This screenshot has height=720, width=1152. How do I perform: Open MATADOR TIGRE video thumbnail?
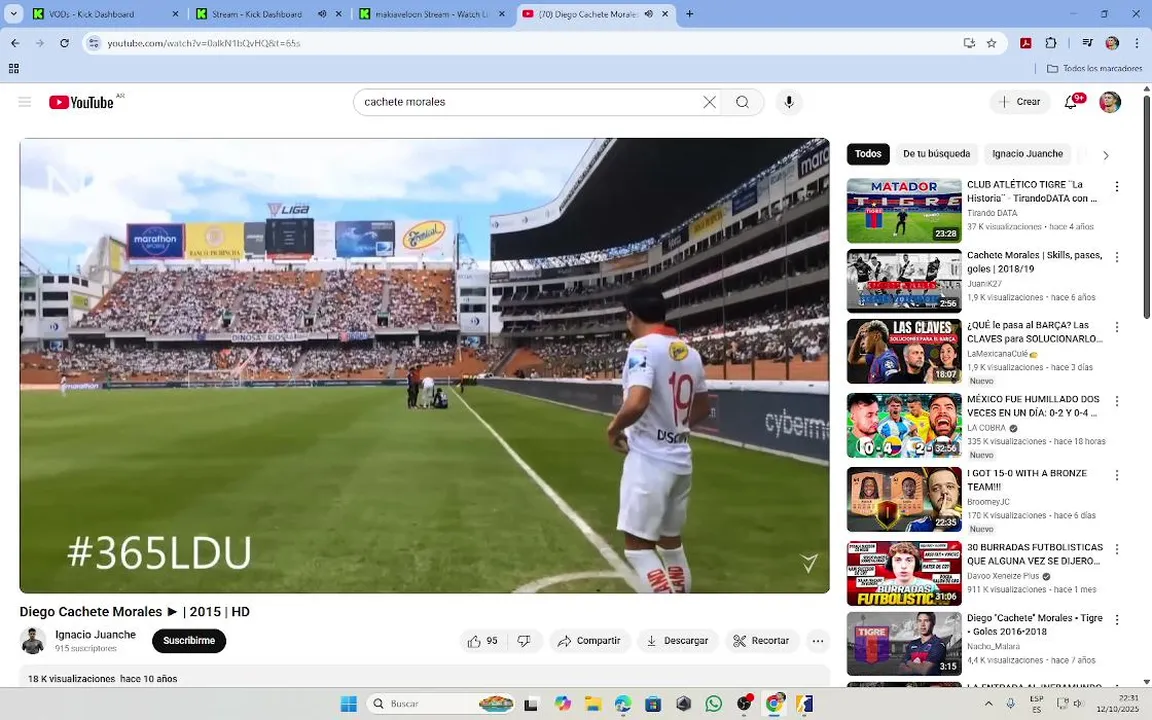tap(904, 211)
